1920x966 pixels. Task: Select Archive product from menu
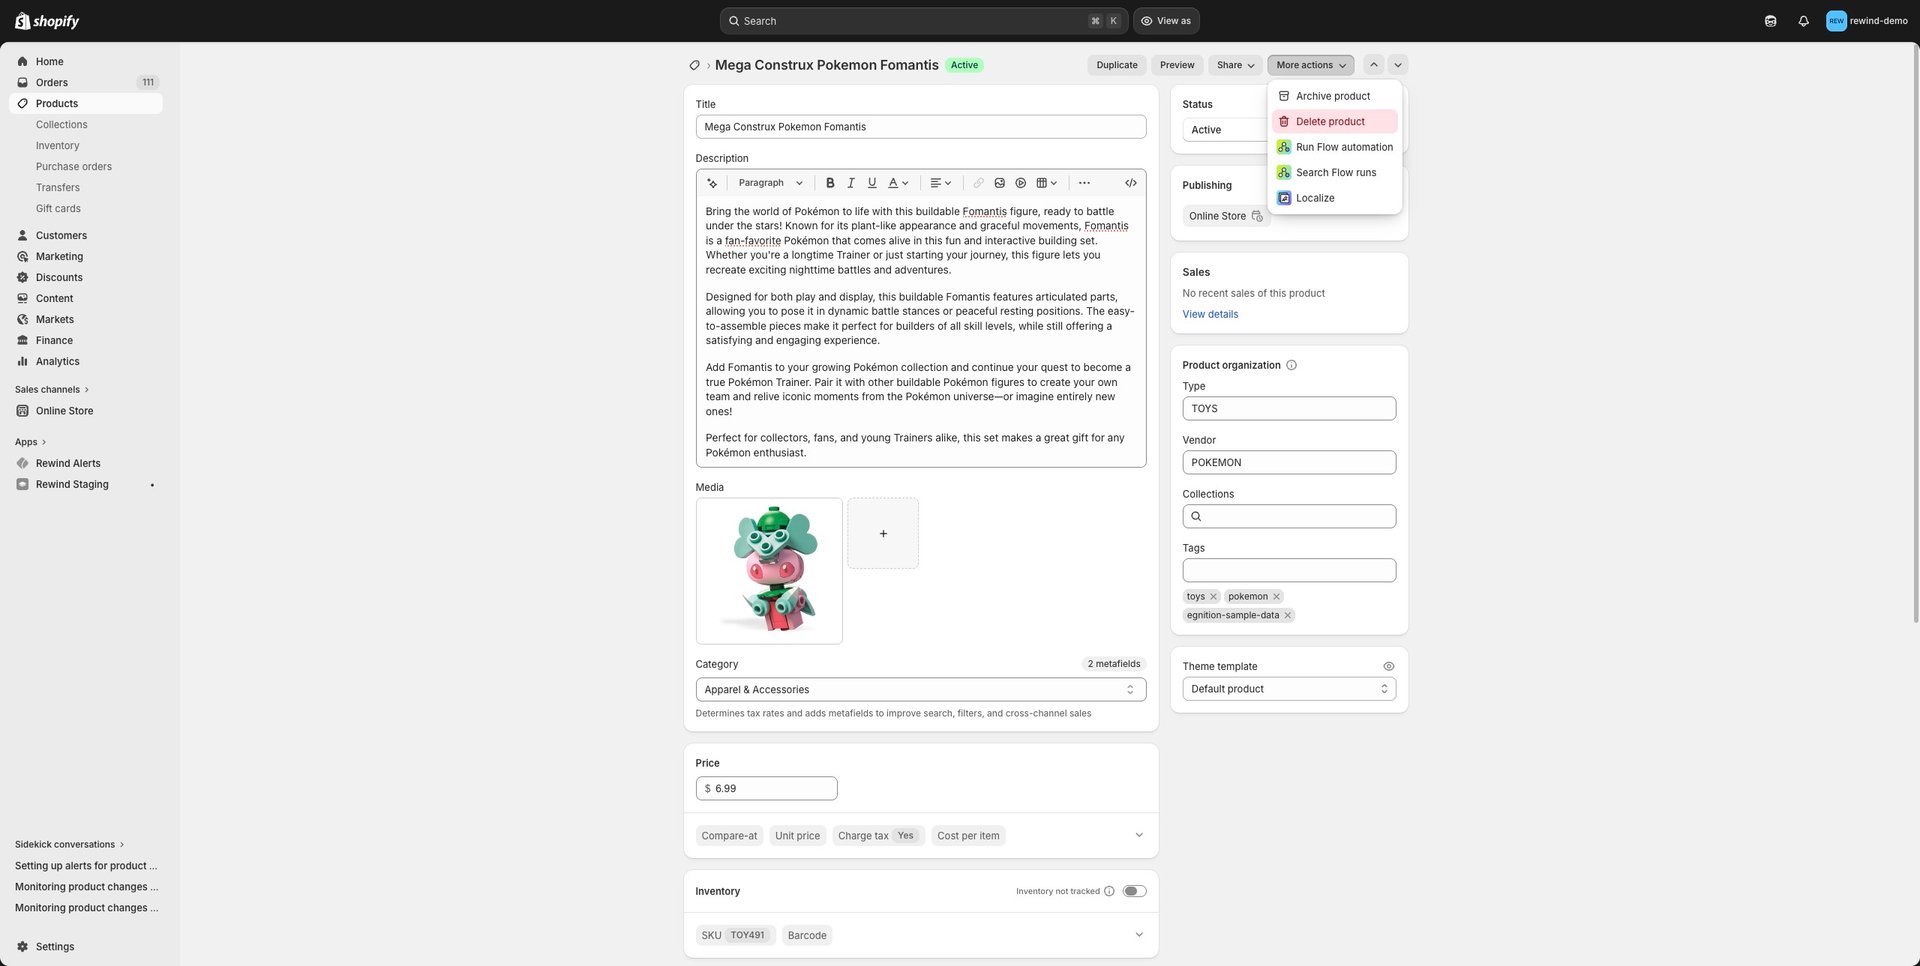pyautogui.click(x=1334, y=96)
